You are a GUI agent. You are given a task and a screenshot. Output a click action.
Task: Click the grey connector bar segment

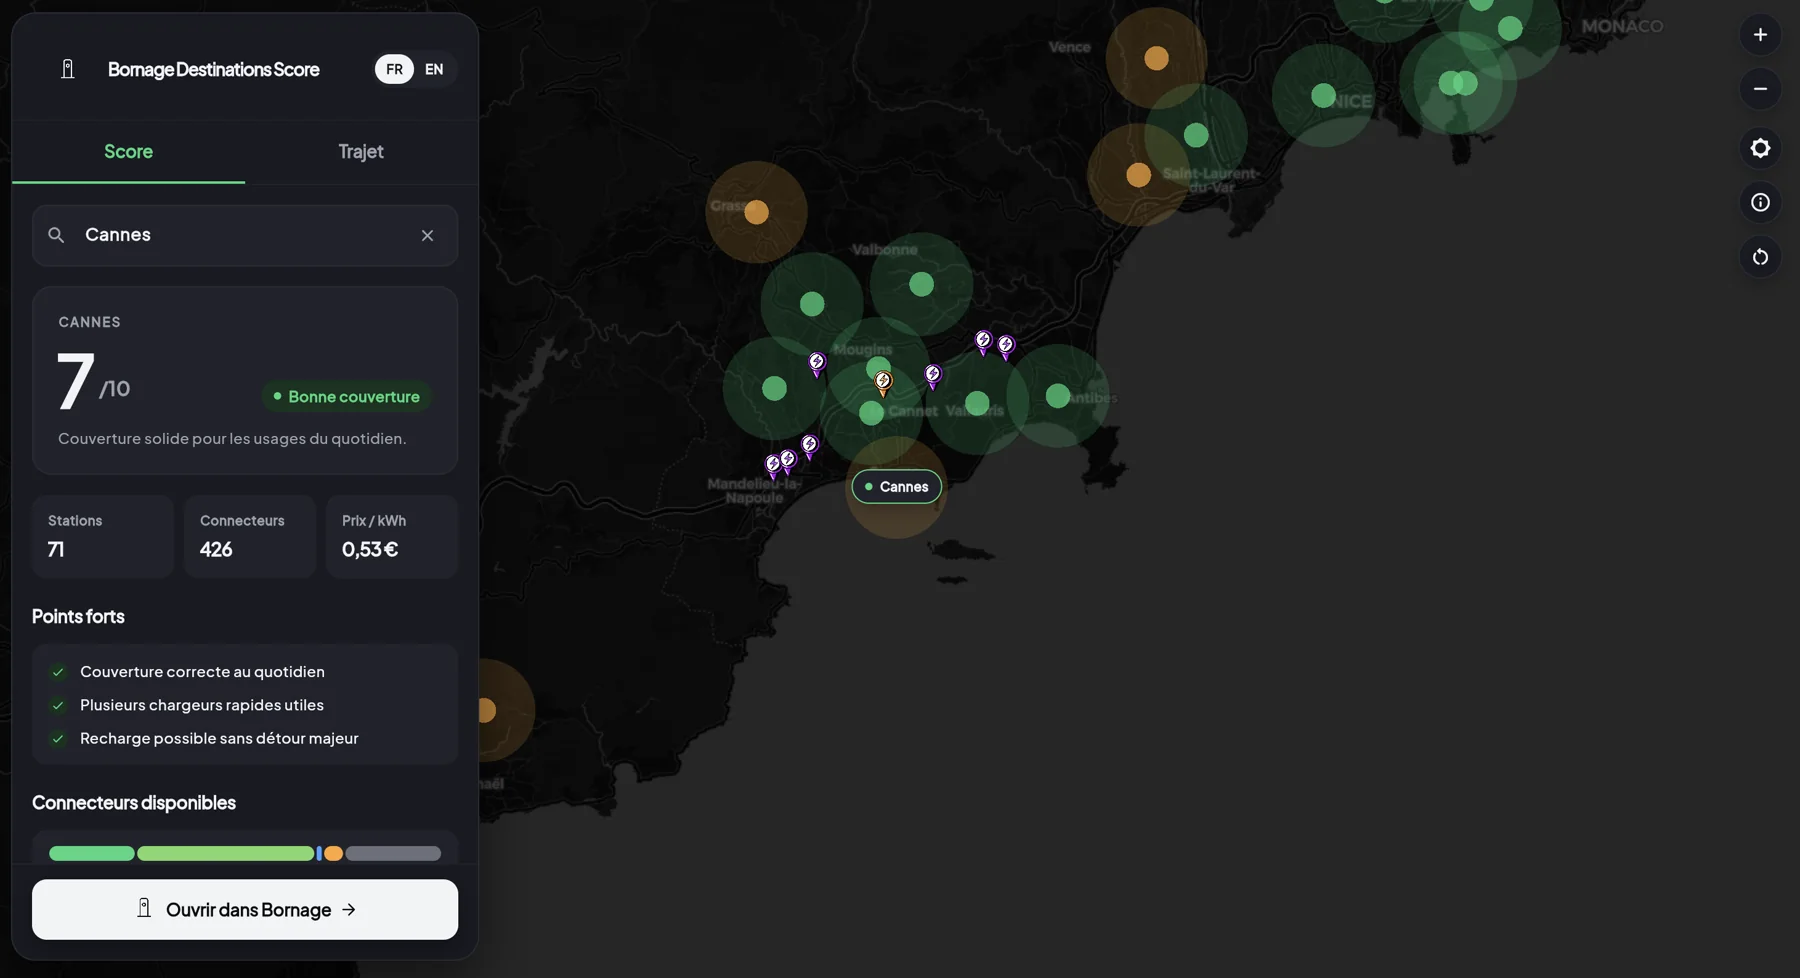tap(393, 853)
